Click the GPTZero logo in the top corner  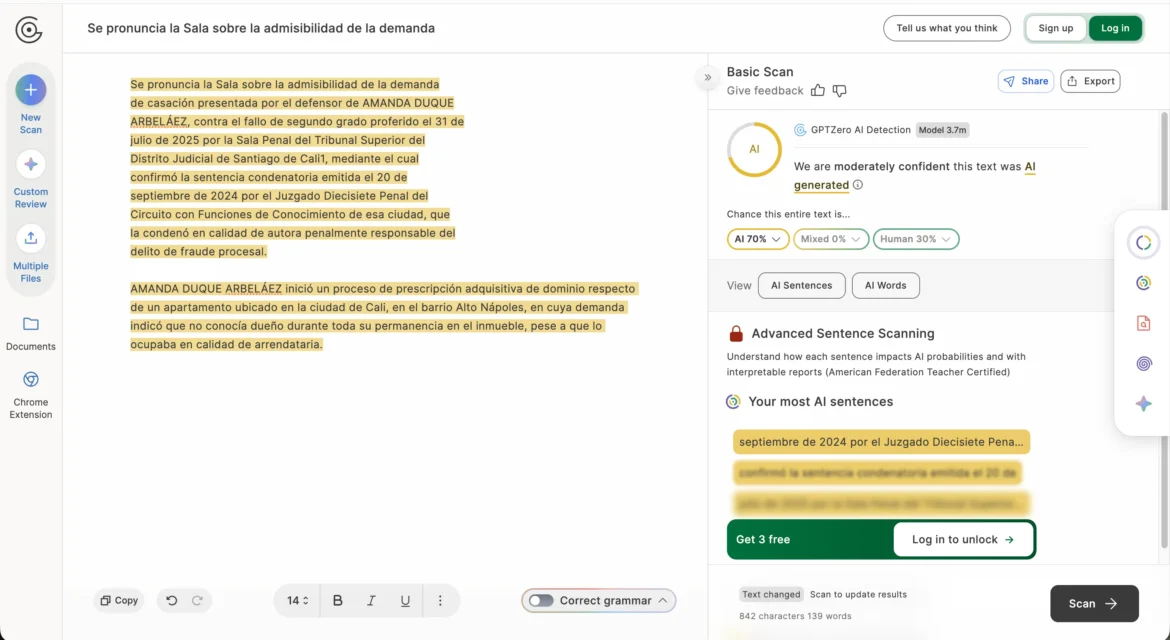[x=29, y=29]
